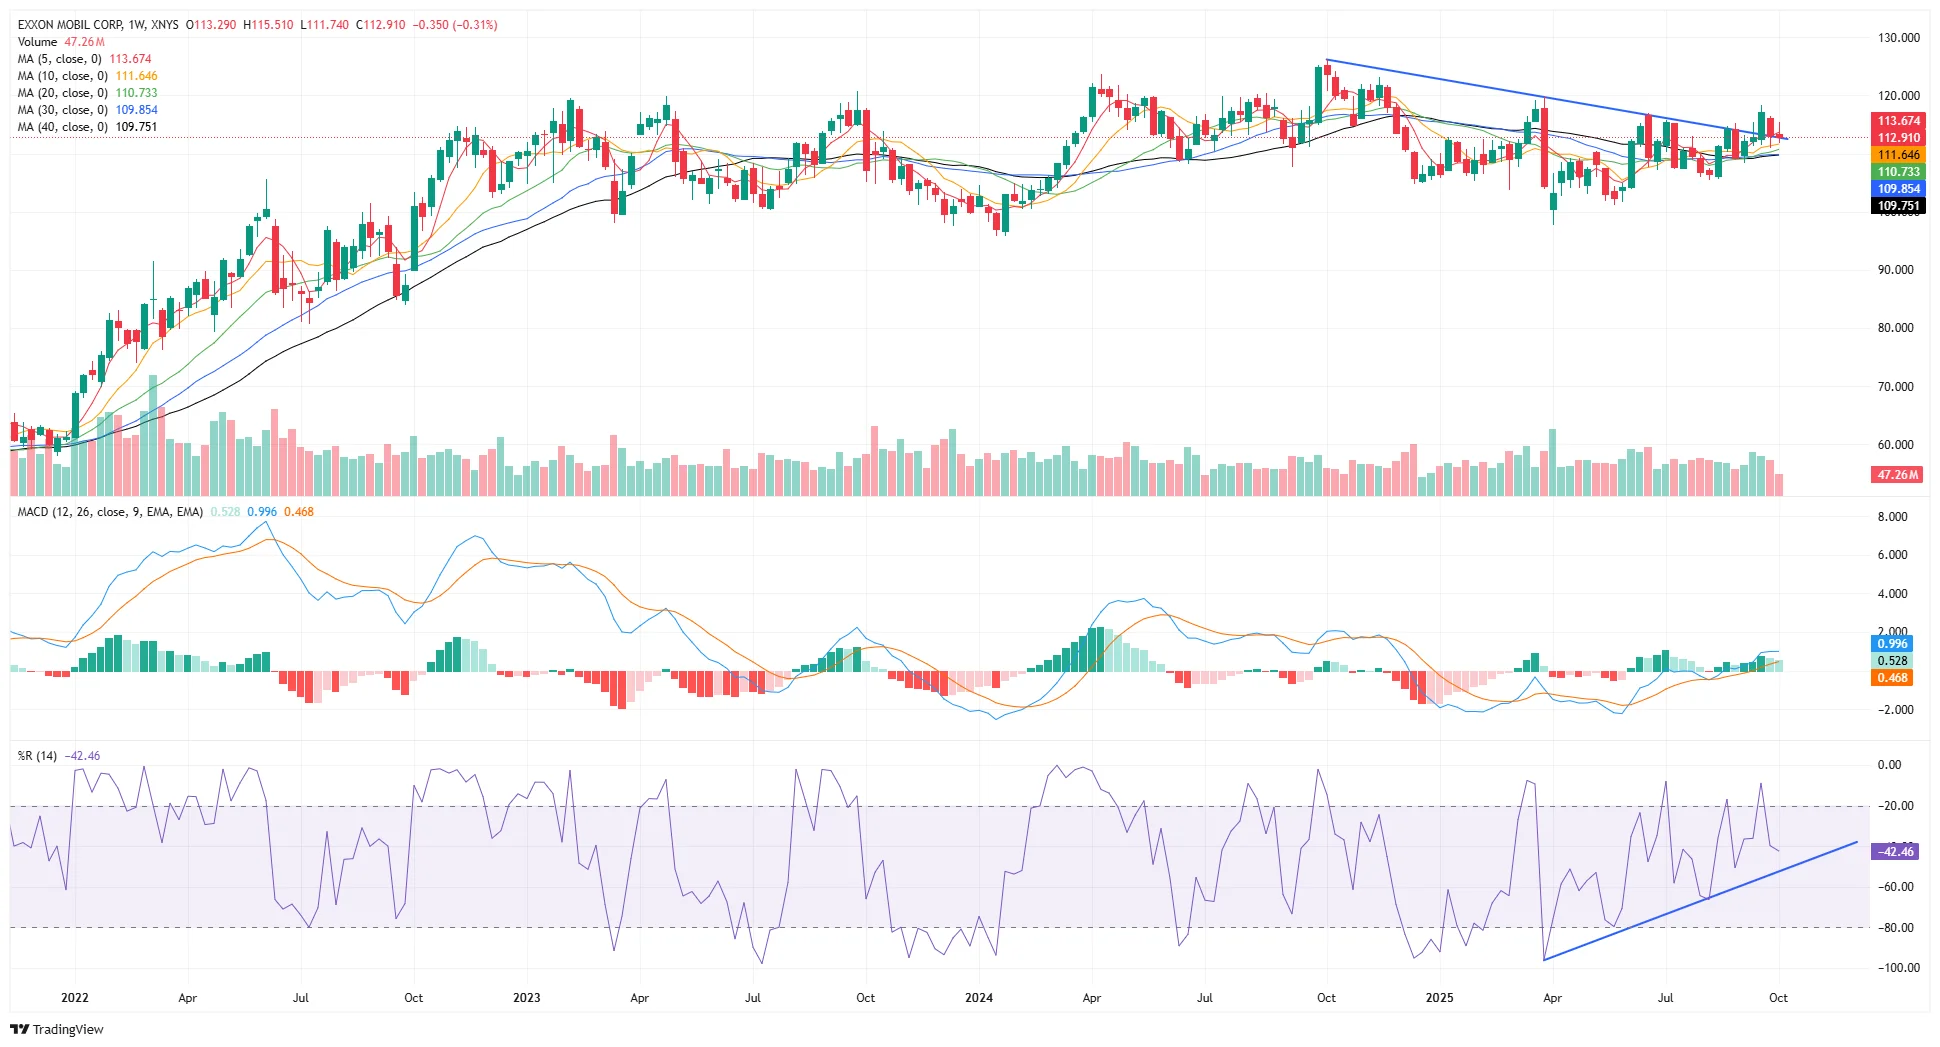Select the MA (40, close, 0) legend entry
Viewport: 1940px width, 1047px height.
coord(60,127)
